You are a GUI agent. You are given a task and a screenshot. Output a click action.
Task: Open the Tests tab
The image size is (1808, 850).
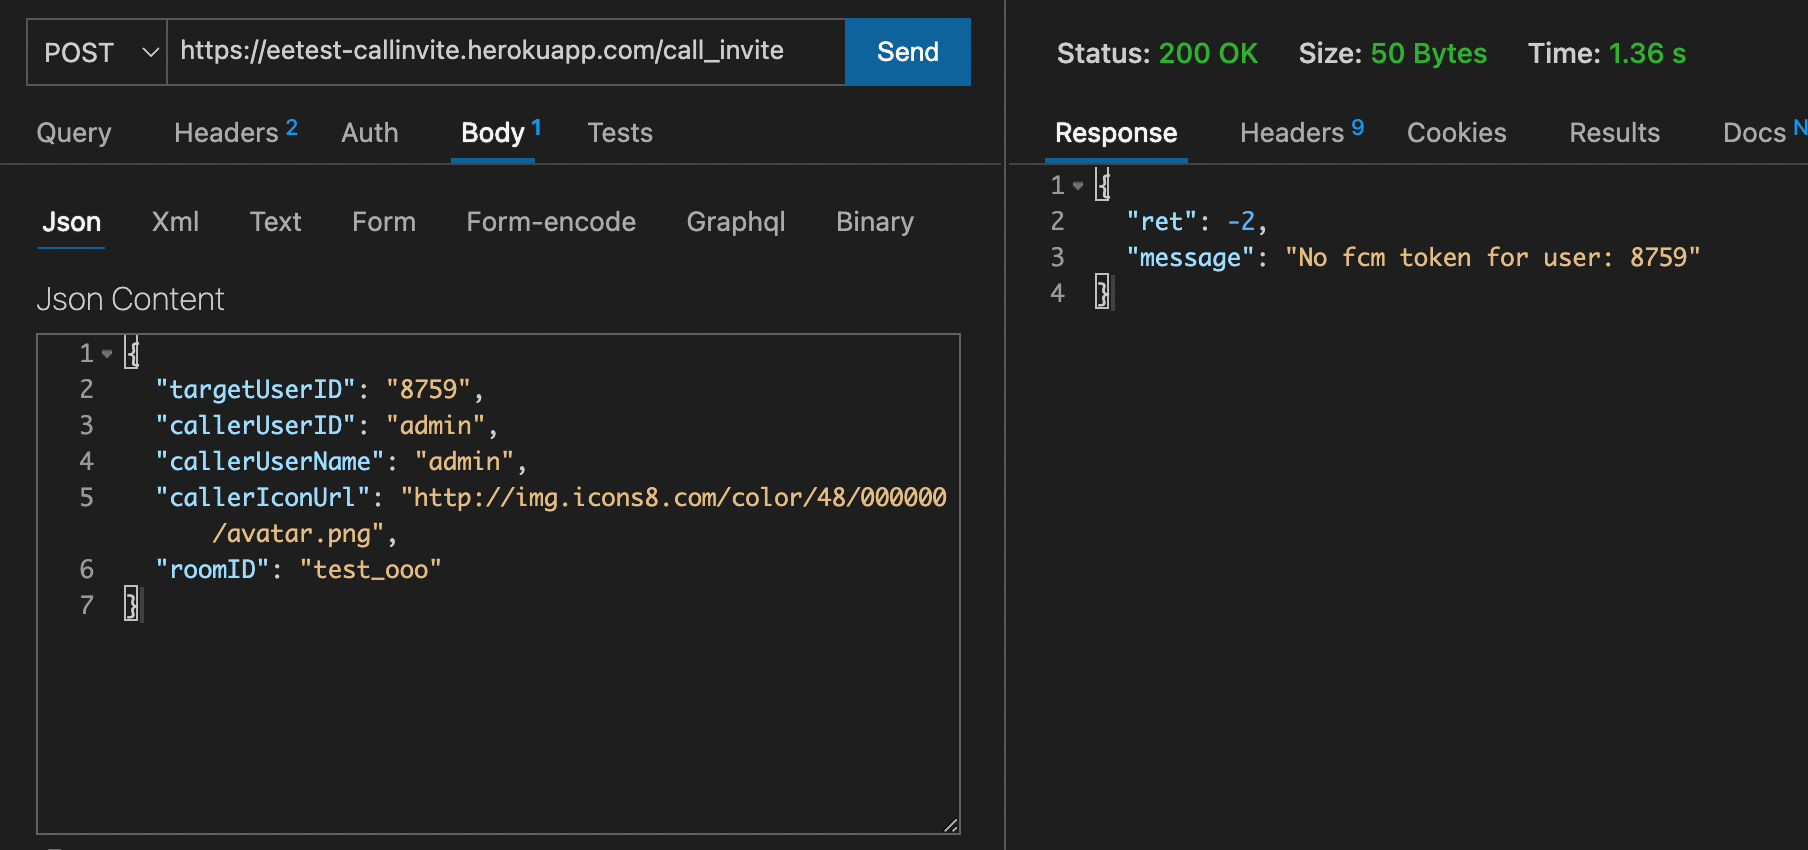[x=620, y=133]
